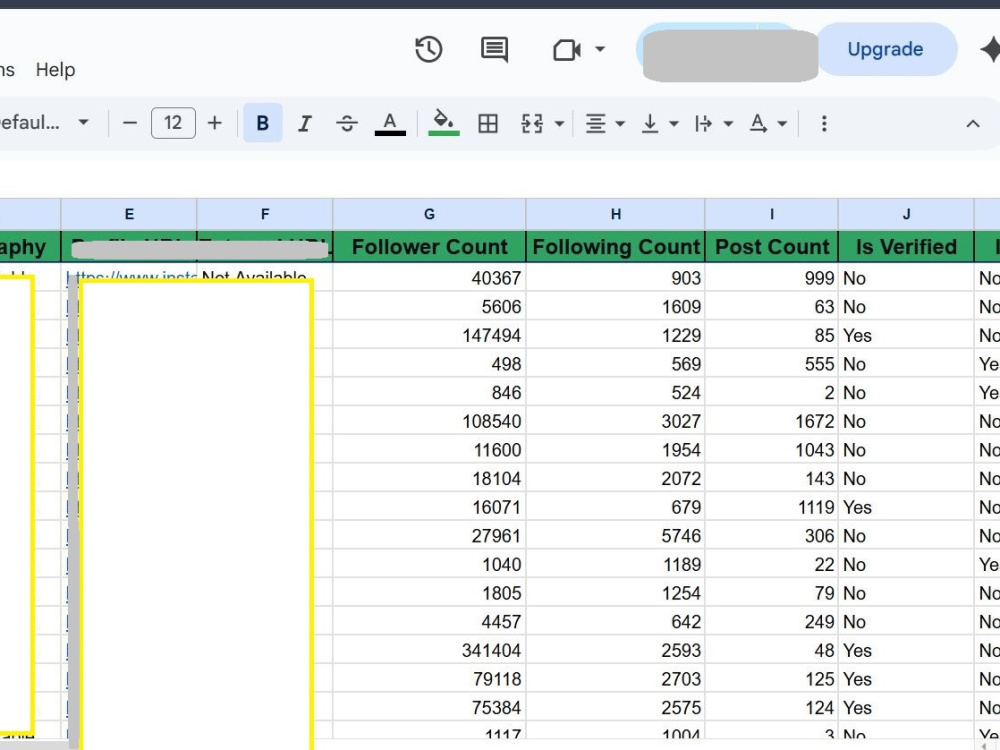The height and width of the screenshot is (750, 1000).
Task: Select following count cell 903
Action: (x=615, y=278)
